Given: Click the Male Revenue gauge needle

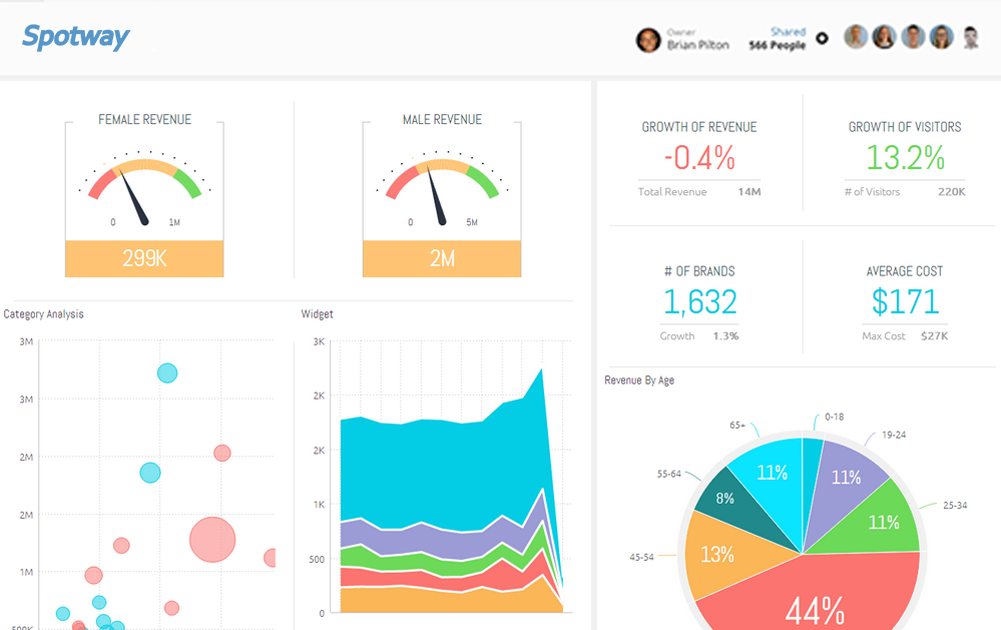Looking at the screenshot, I should click(435, 197).
